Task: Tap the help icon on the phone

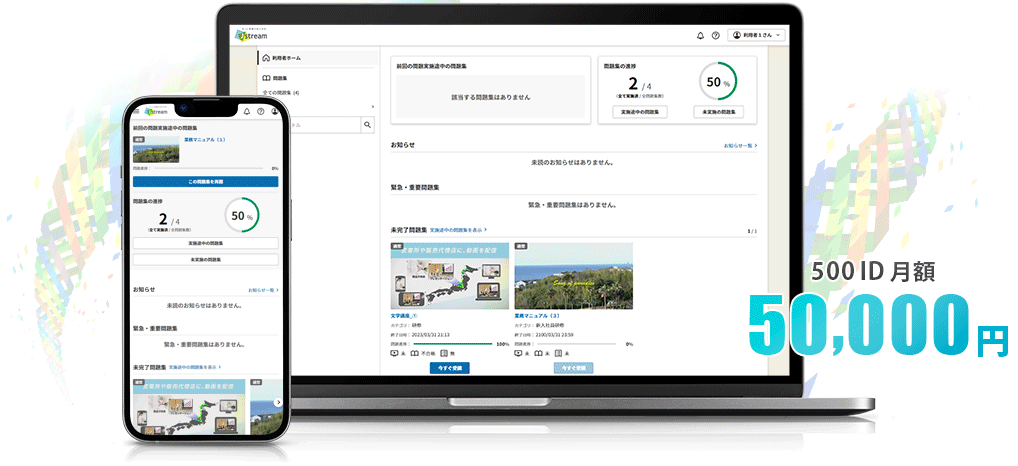Action: (261, 111)
